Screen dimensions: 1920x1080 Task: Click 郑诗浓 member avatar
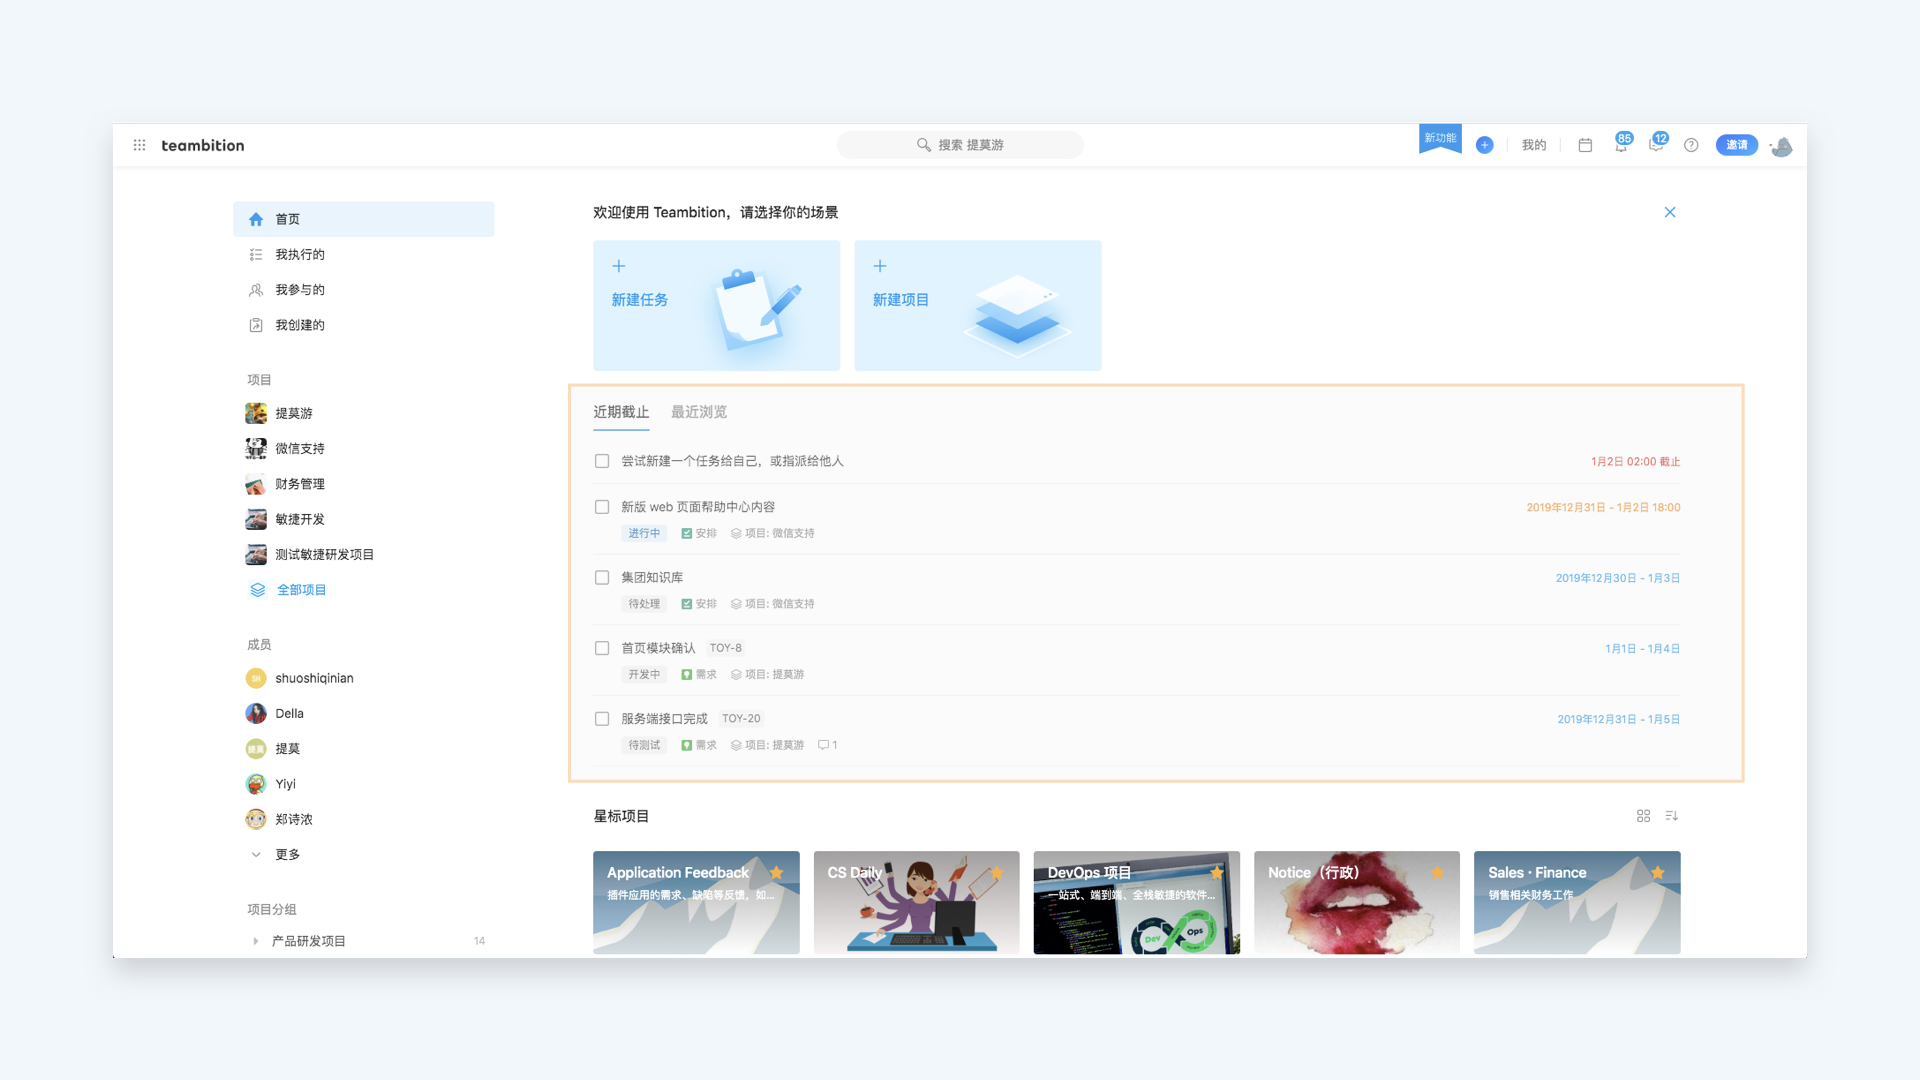coord(256,819)
